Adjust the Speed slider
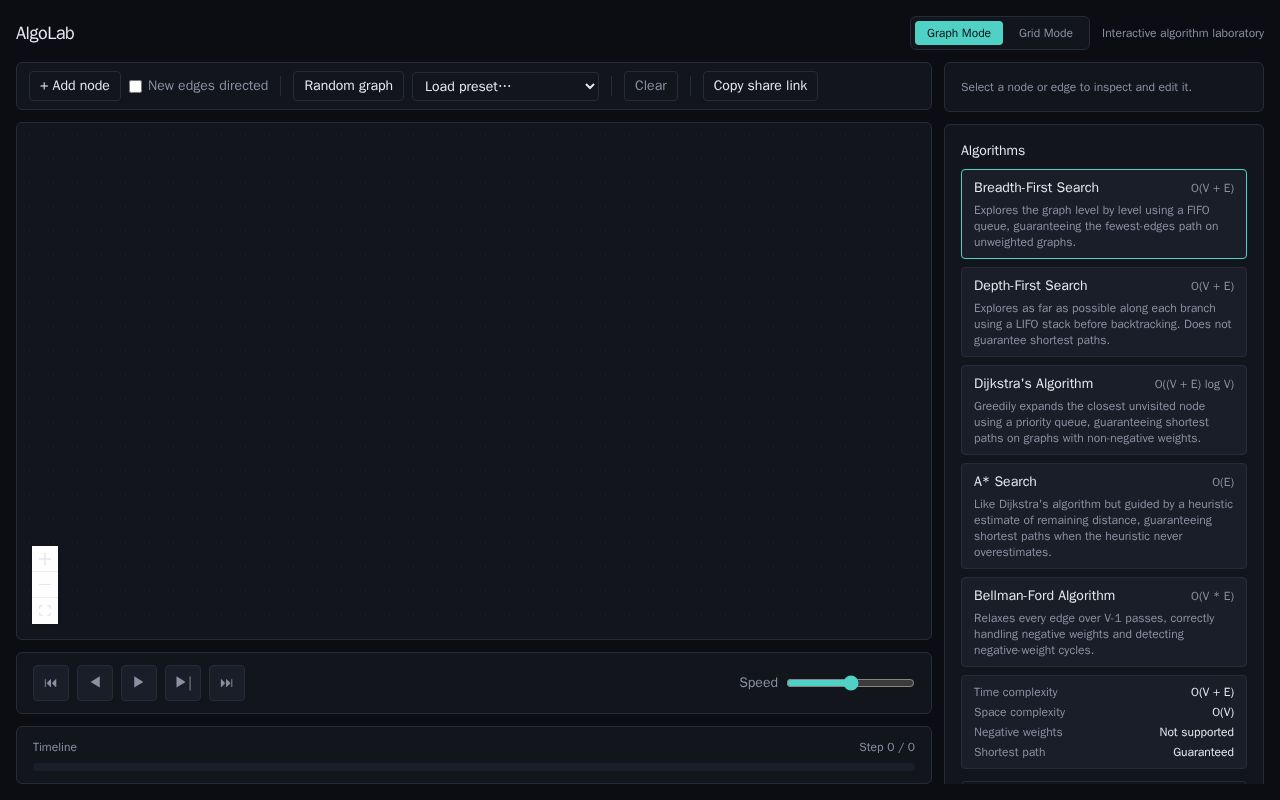 [x=851, y=683]
